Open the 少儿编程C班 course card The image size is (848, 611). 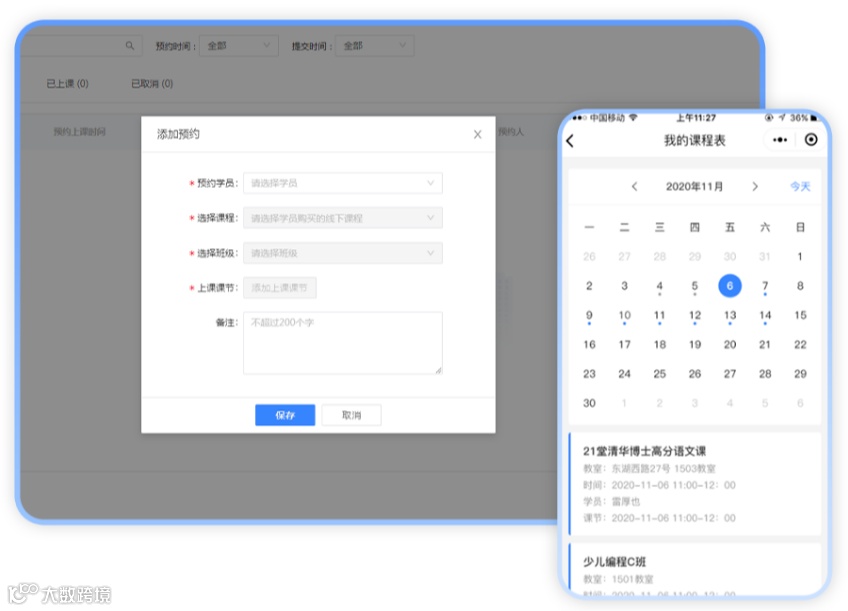[x=695, y=569]
